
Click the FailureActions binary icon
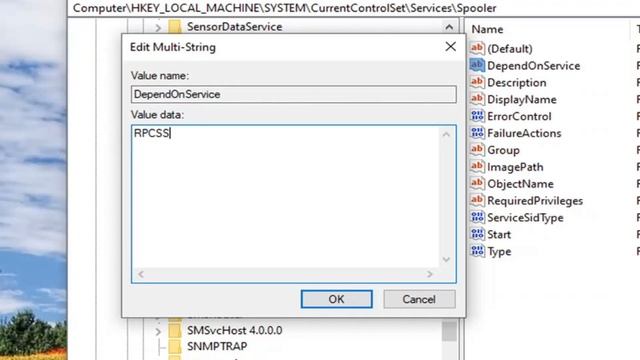click(x=477, y=133)
